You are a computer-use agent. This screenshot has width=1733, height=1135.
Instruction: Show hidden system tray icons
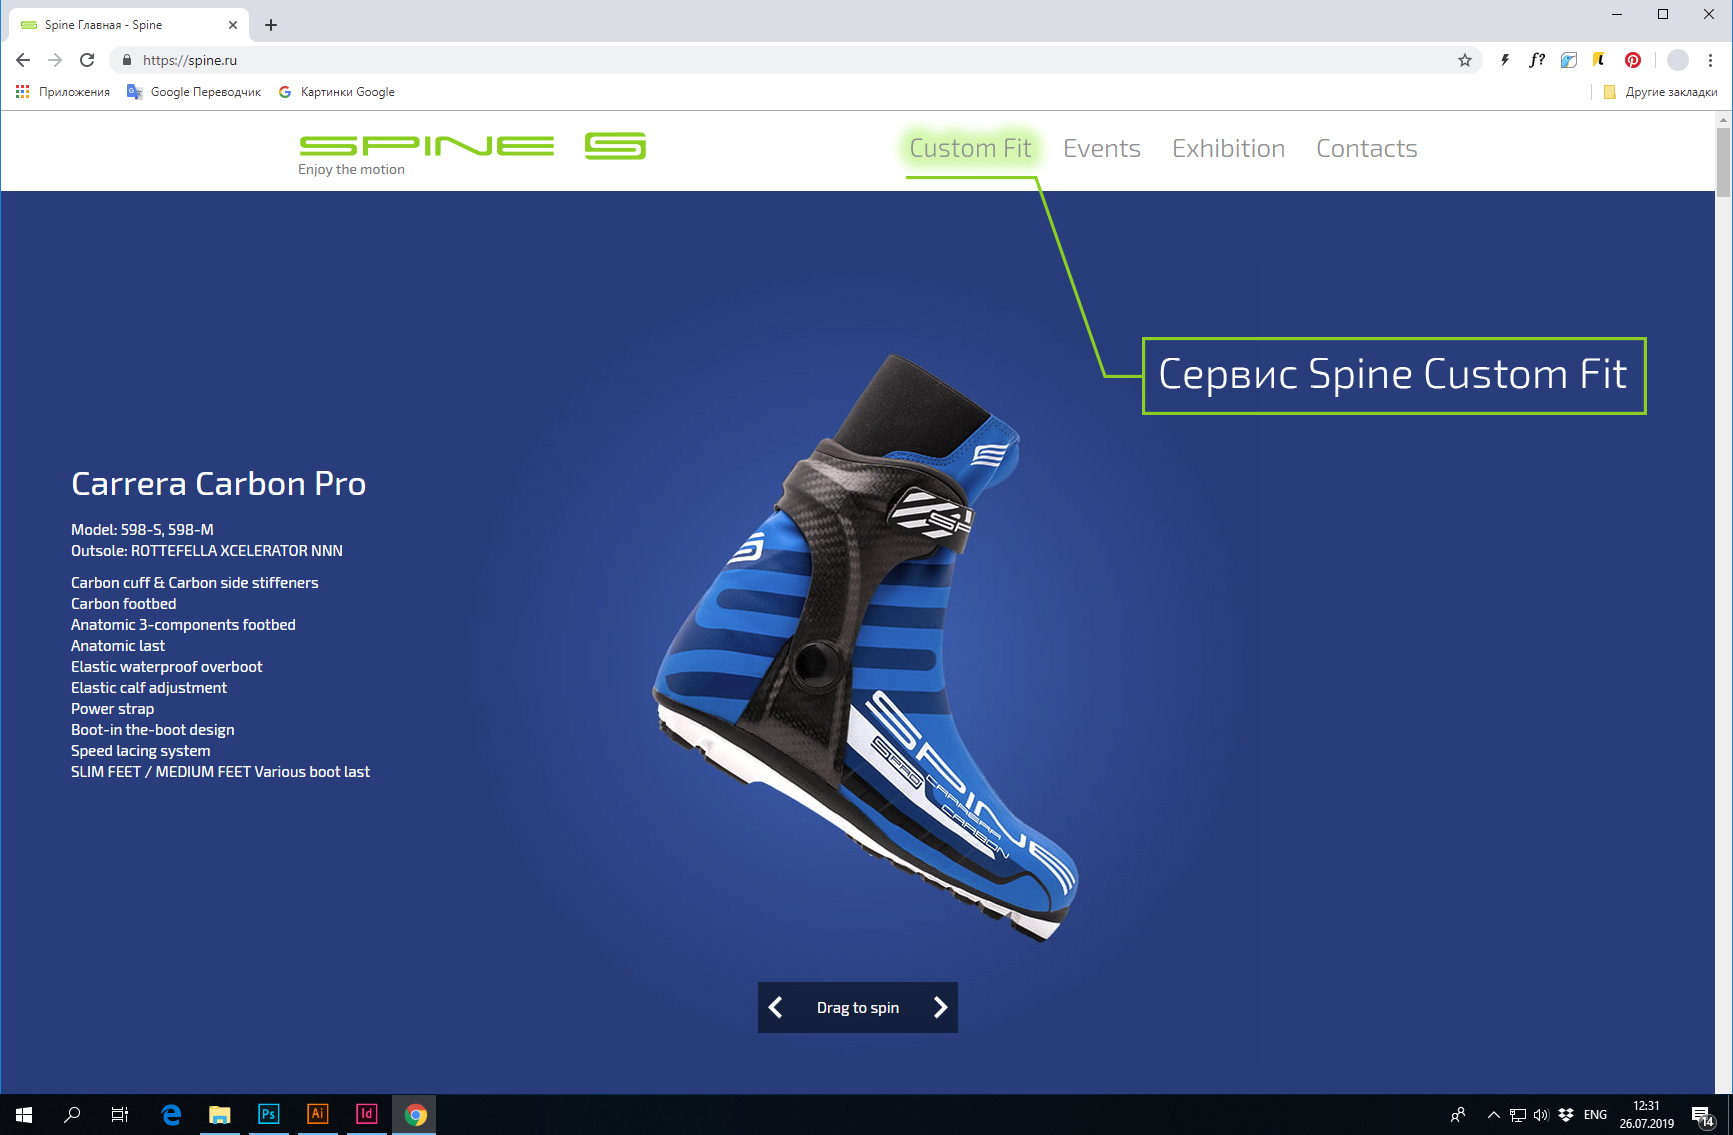click(1494, 1115)
